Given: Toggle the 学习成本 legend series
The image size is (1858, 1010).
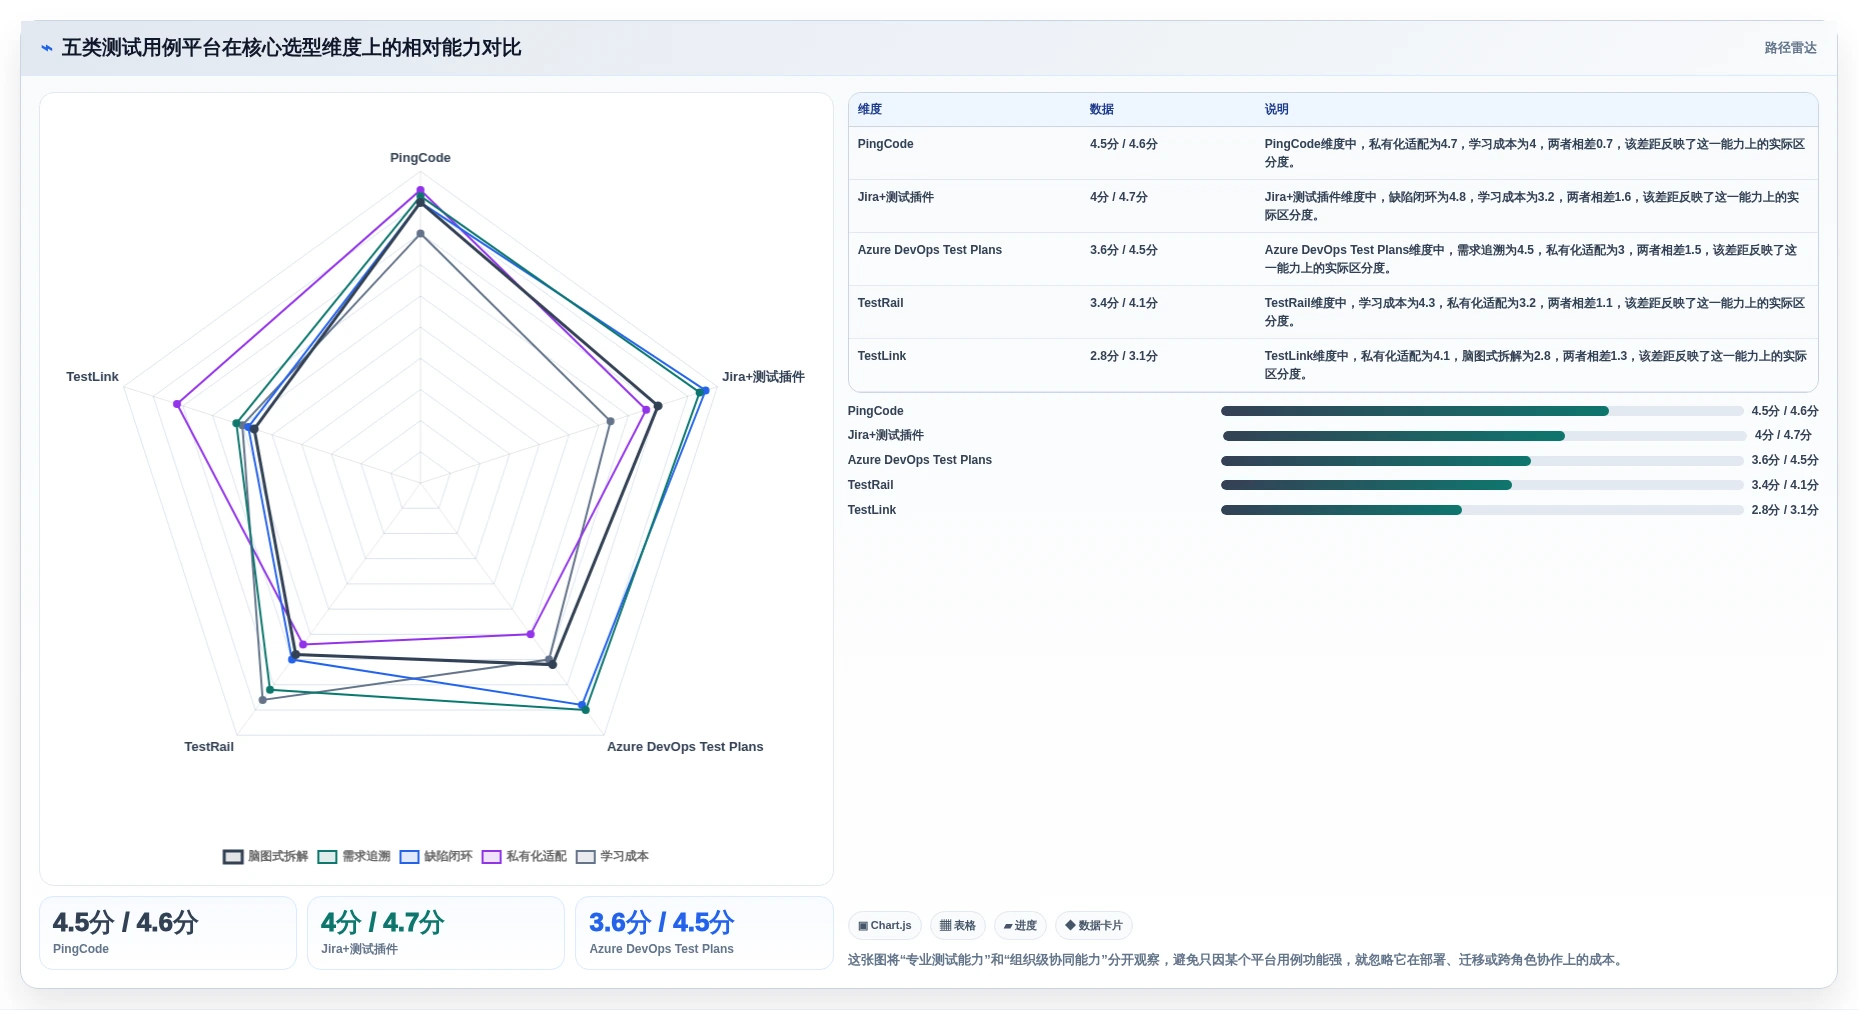Looking at the screenshot, I should 612,856.
